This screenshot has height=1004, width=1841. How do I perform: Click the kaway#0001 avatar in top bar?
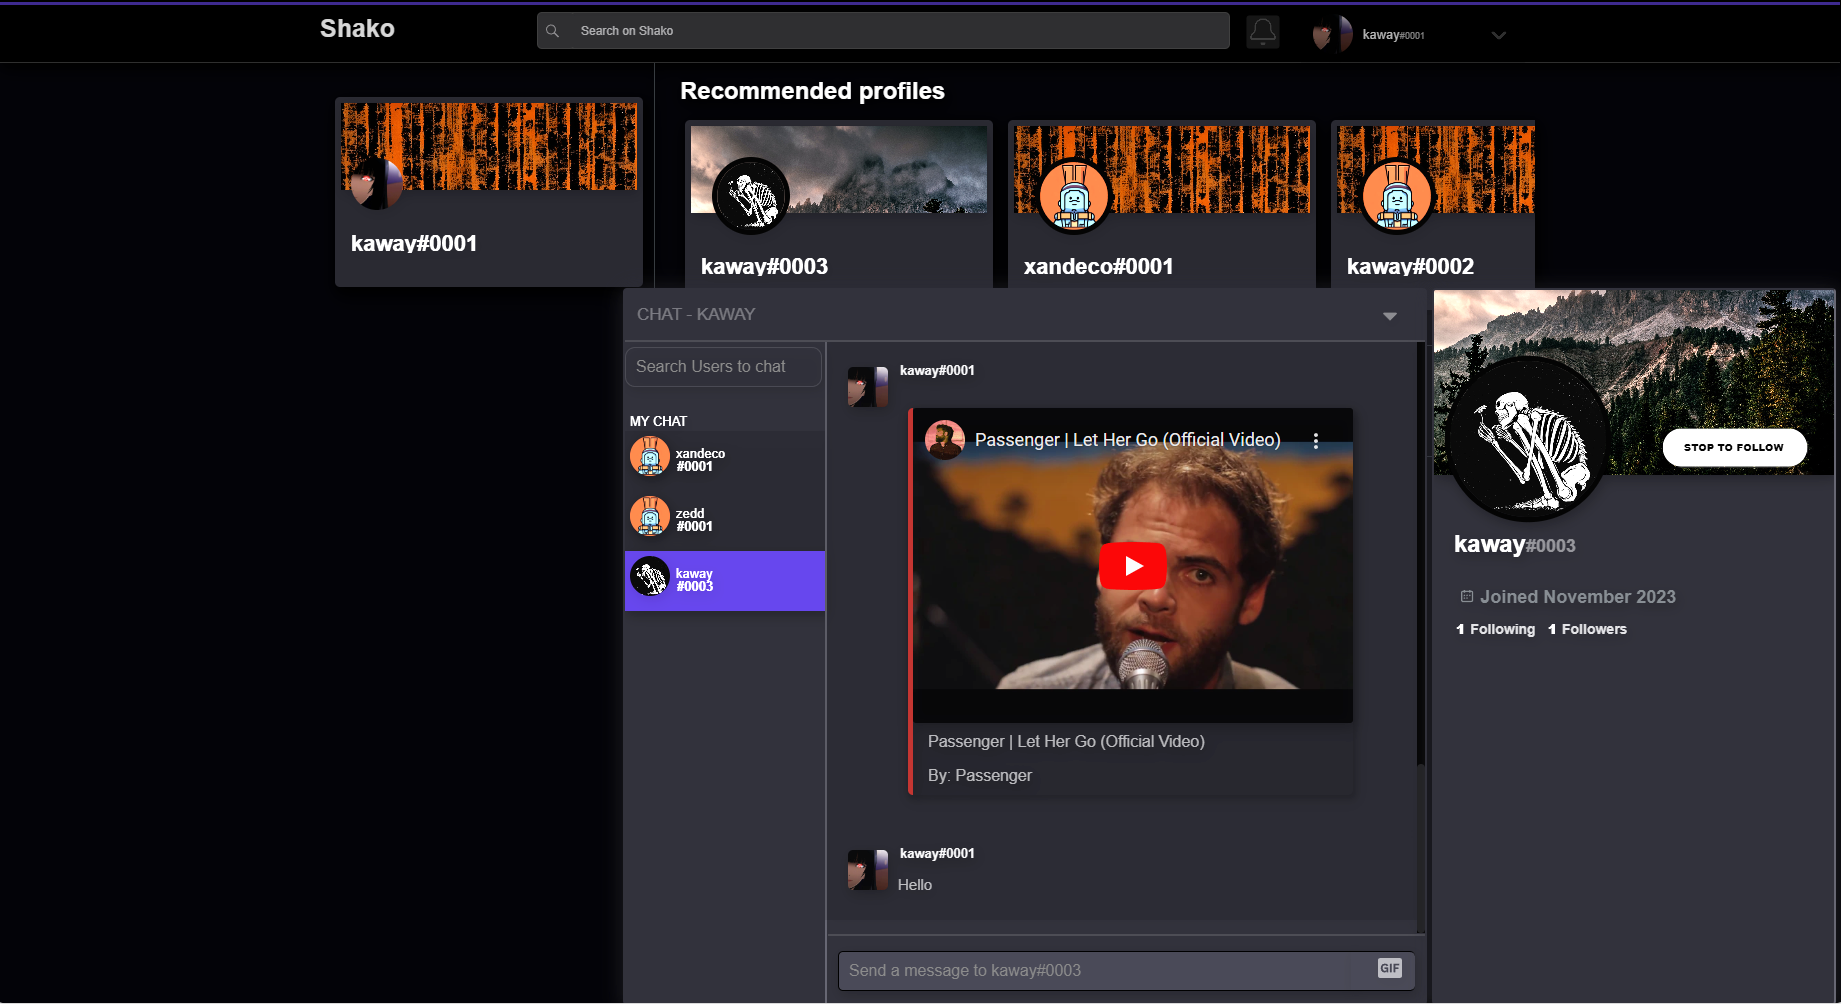click(1332, 34)
